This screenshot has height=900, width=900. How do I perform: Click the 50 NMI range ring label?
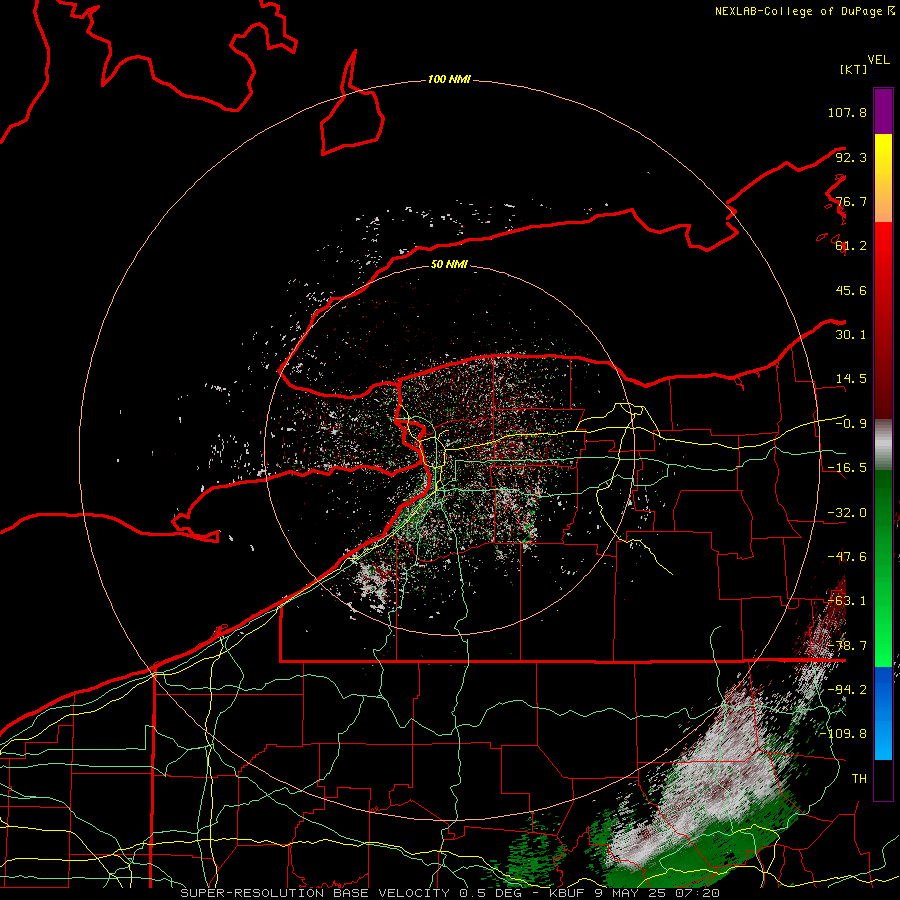(x=449, y=264)
